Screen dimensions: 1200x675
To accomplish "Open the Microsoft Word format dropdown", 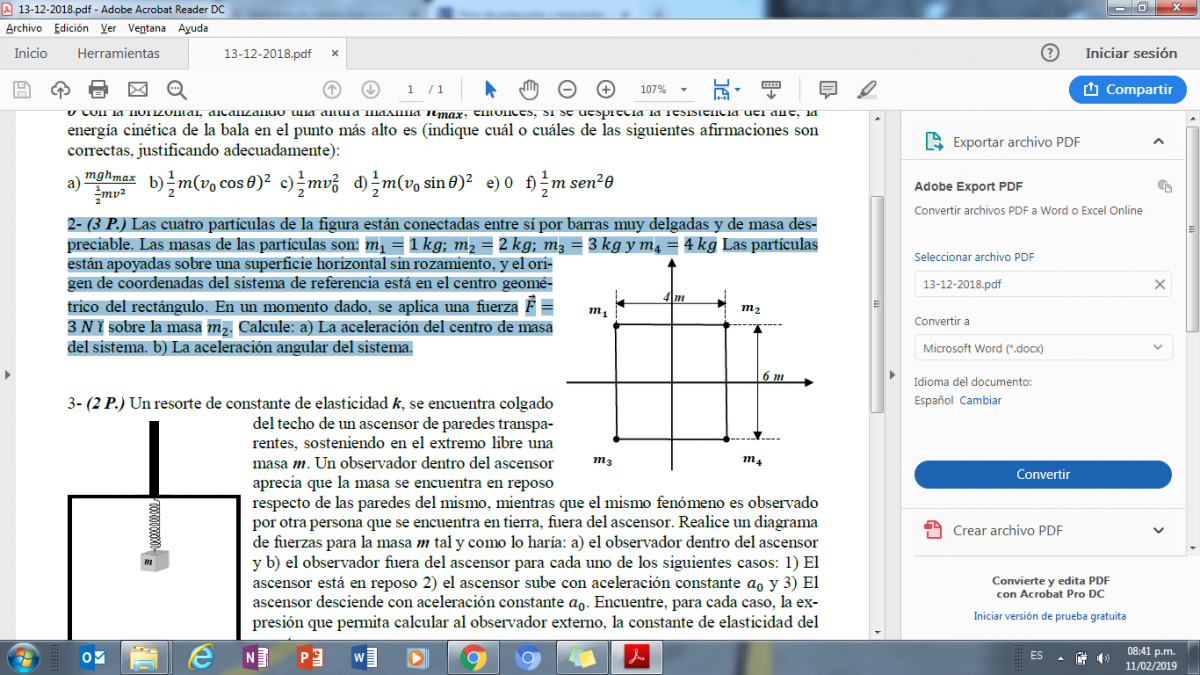I will [x=1043, y=348].
